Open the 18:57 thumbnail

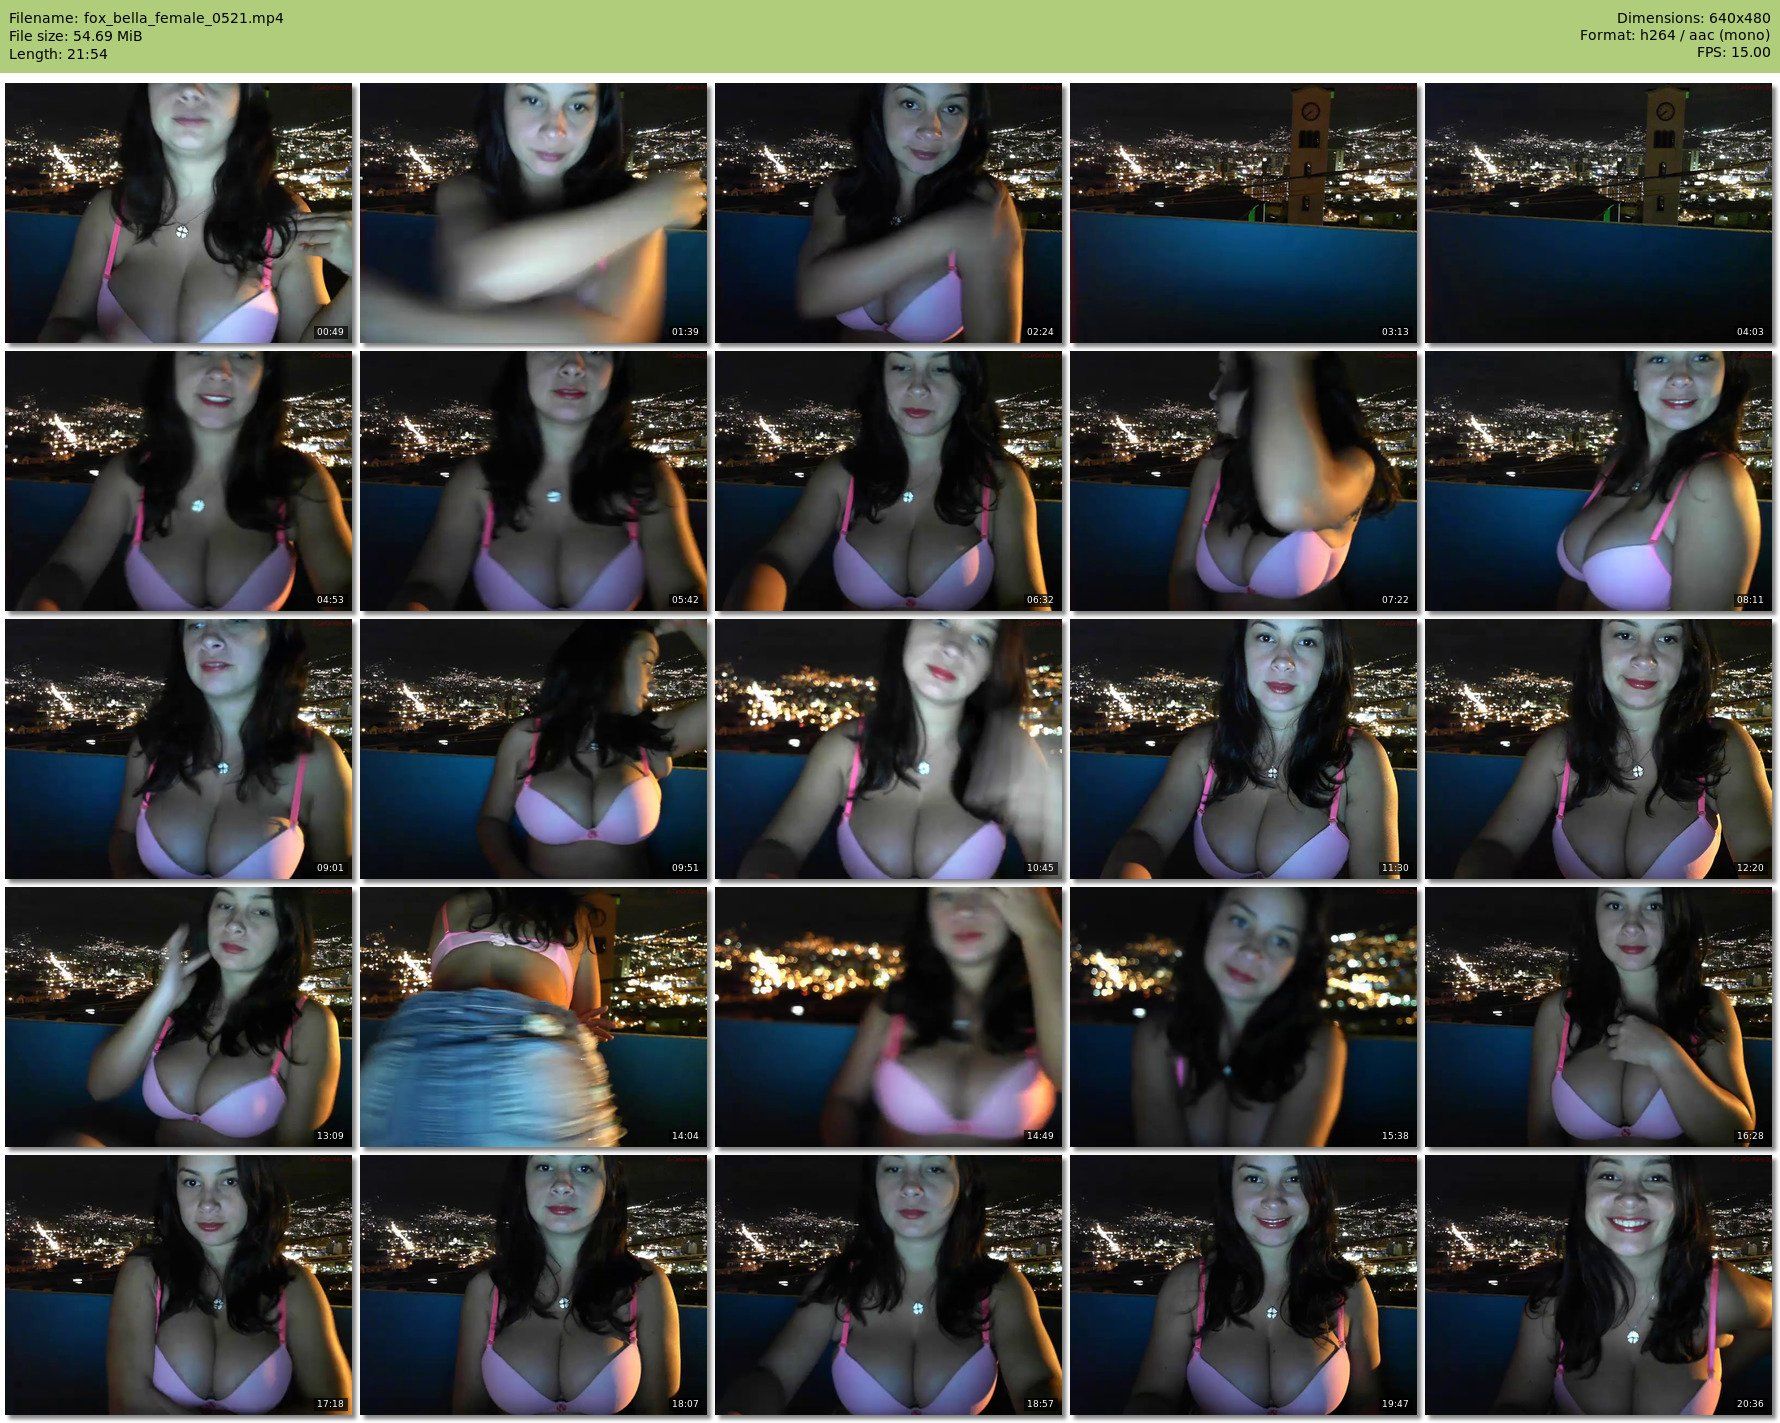[x=888, y=1284]
